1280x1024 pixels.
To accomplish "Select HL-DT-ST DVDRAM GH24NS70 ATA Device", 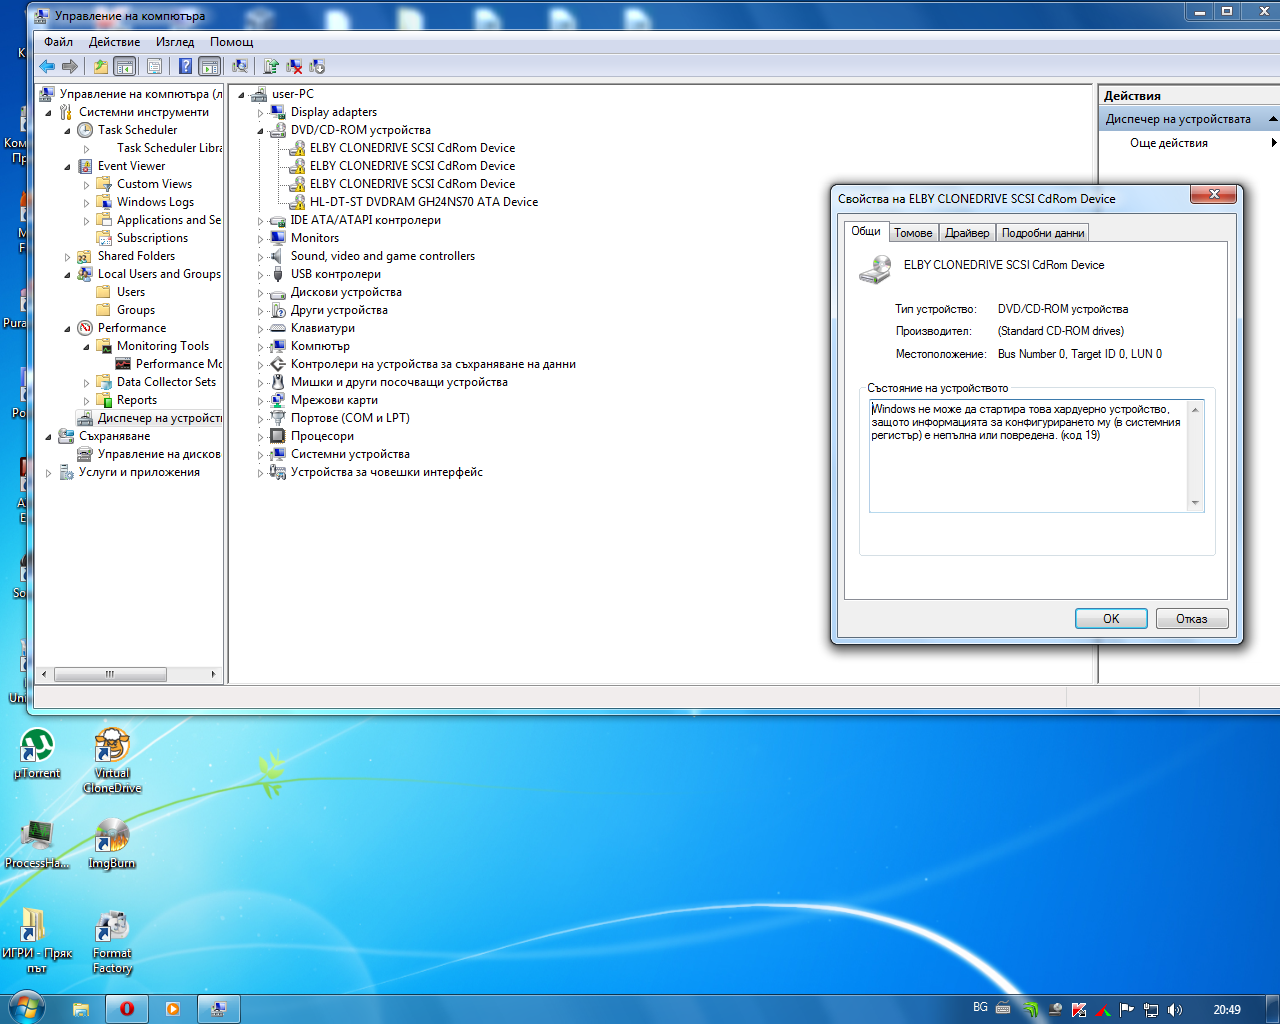I will [424, 202].
